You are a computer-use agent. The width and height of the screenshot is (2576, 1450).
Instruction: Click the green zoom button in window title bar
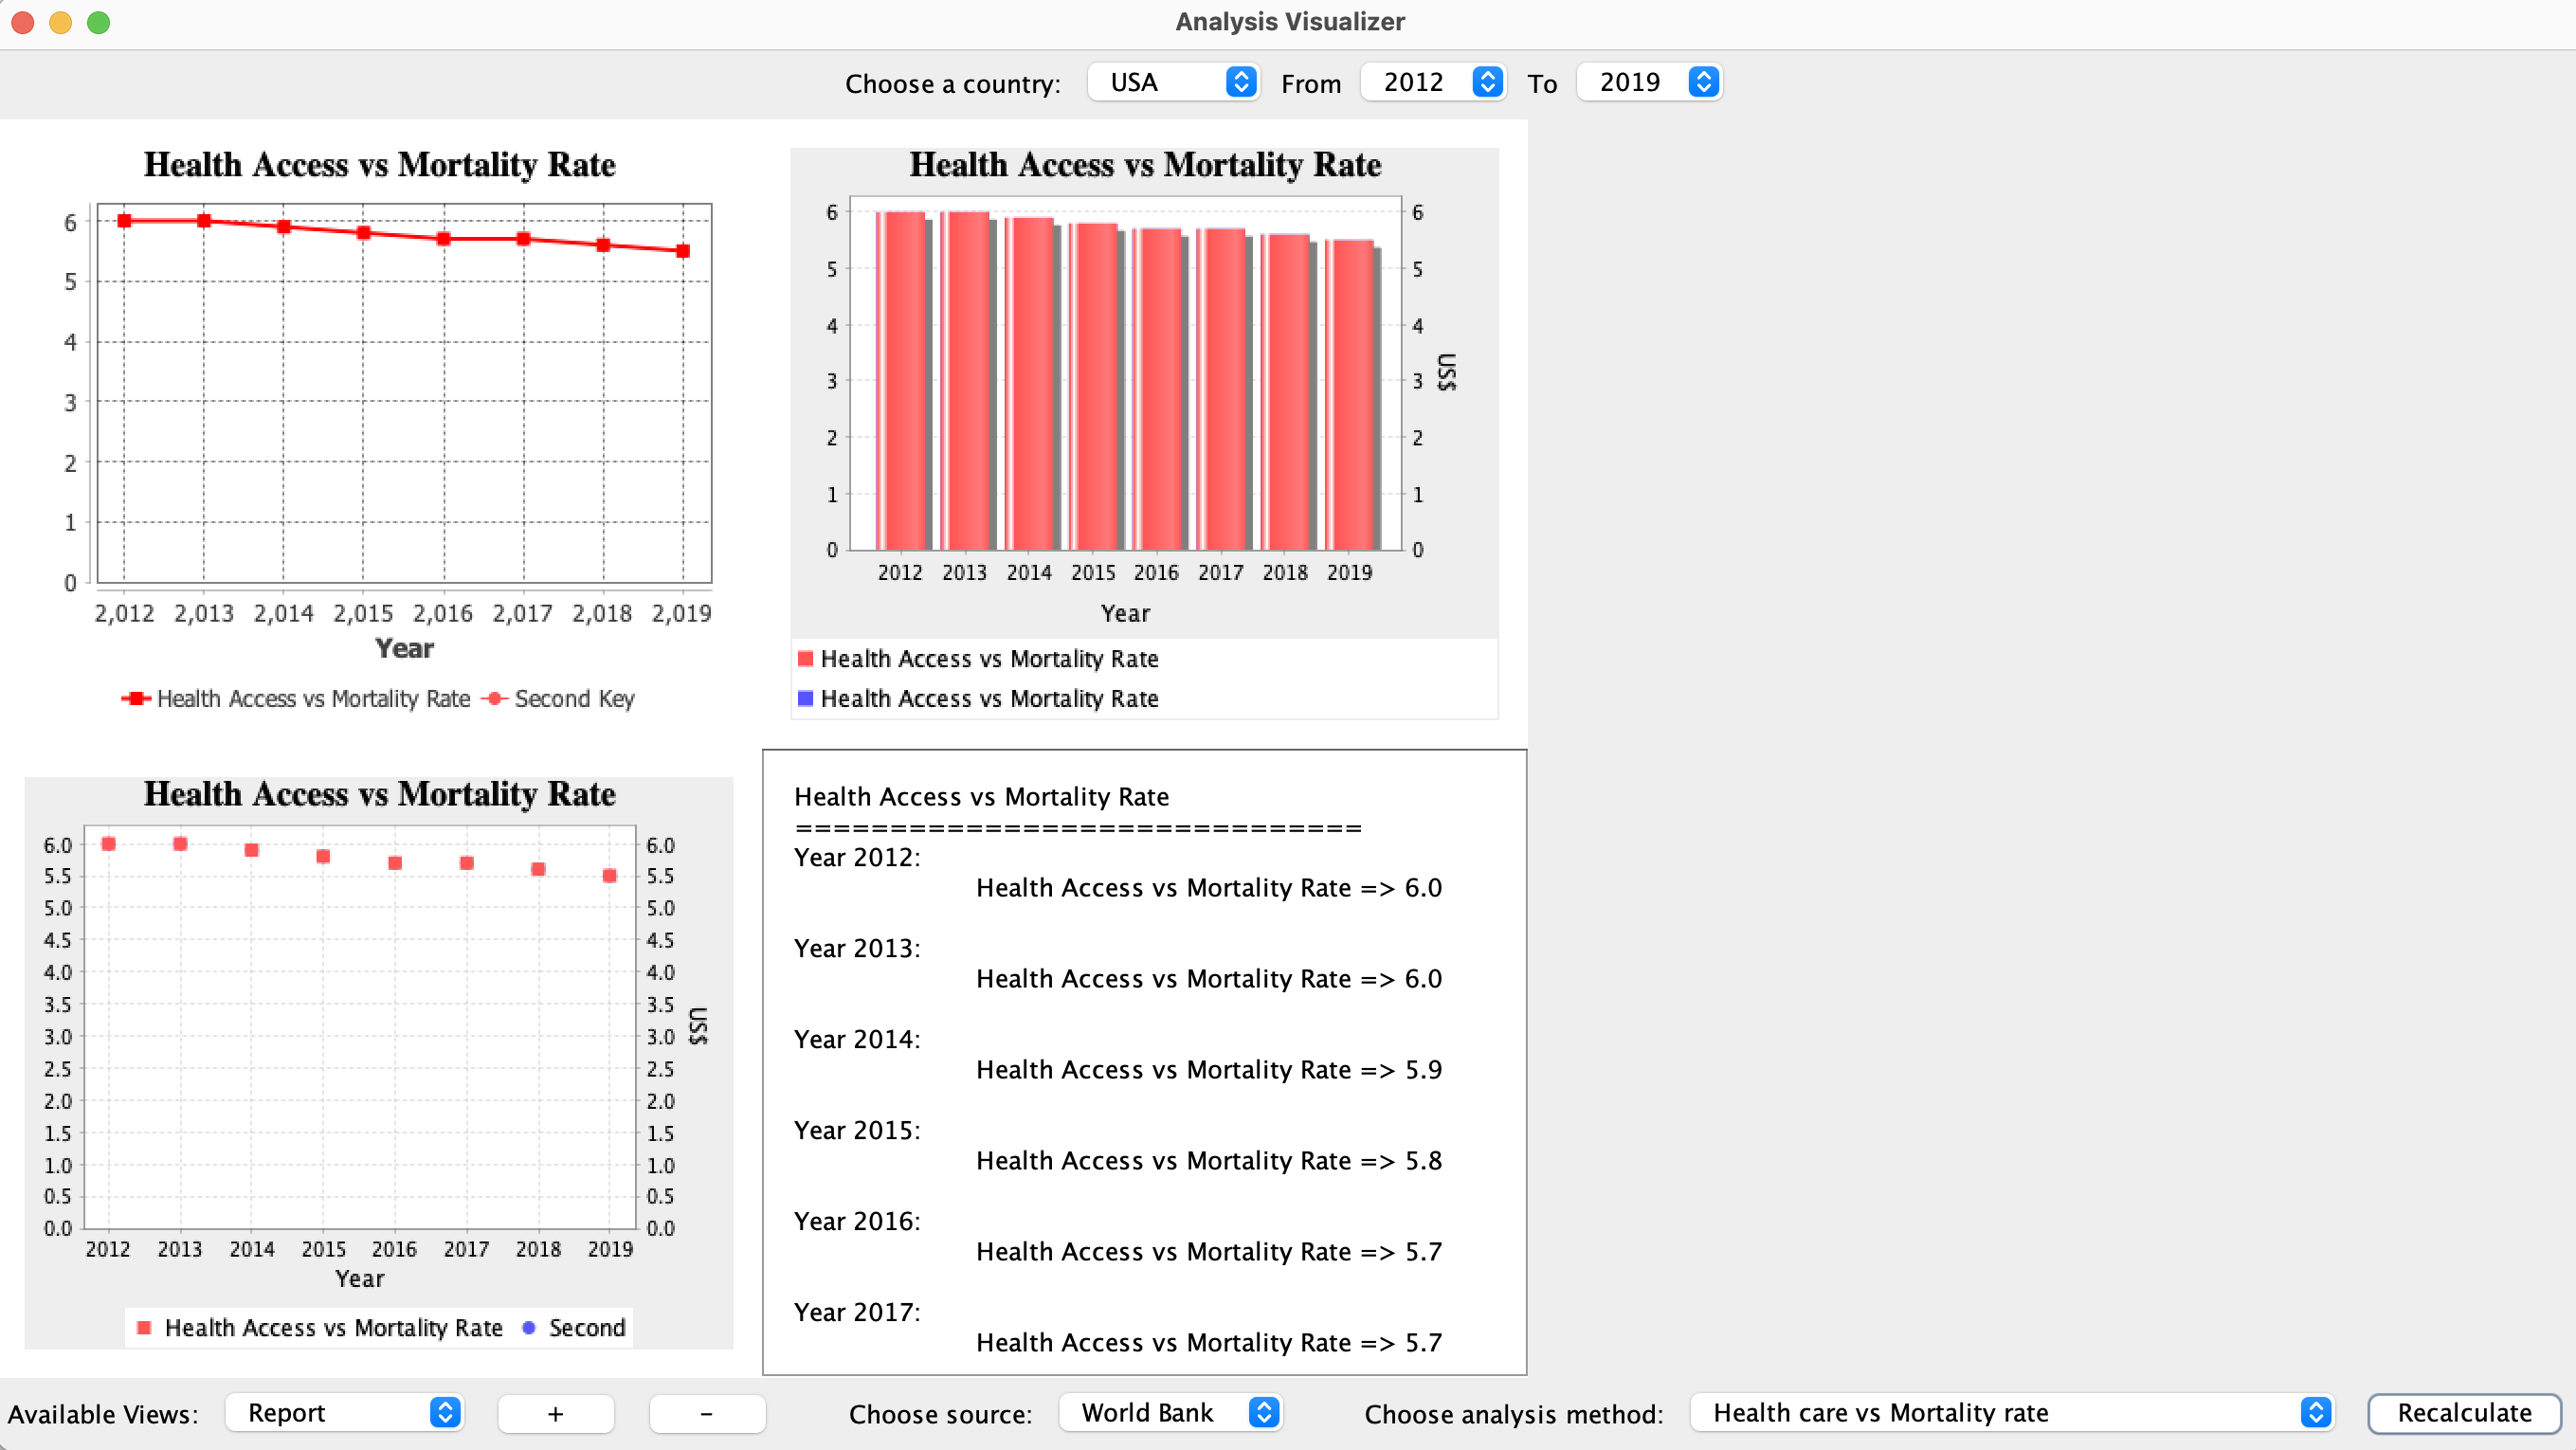98,22
